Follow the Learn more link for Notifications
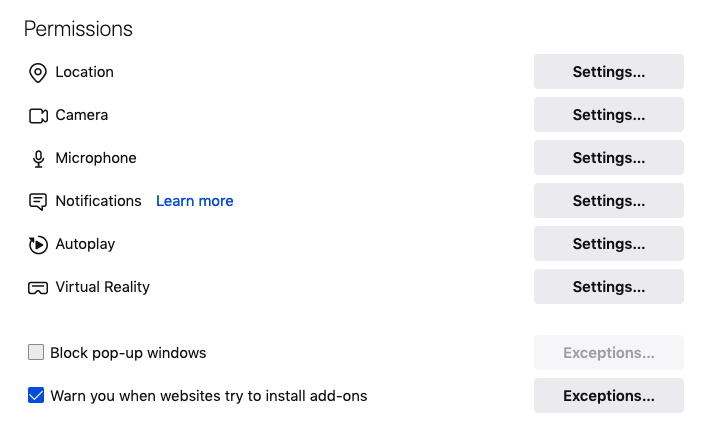The height and width of the screenshot is (431, 717). click(x=195, y=201)
